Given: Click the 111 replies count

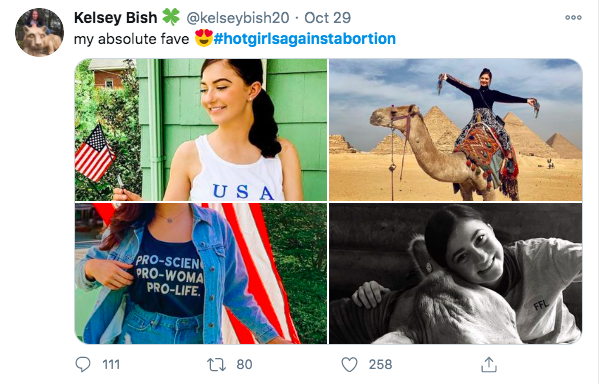Looking at the screenshot, I should pyautogui.click(x=111, y=364).
